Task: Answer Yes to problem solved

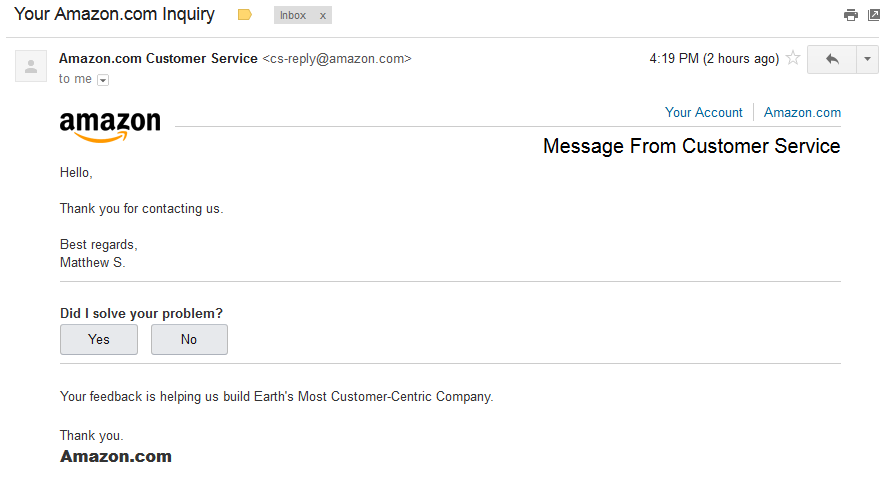Action: coord(99,339)
